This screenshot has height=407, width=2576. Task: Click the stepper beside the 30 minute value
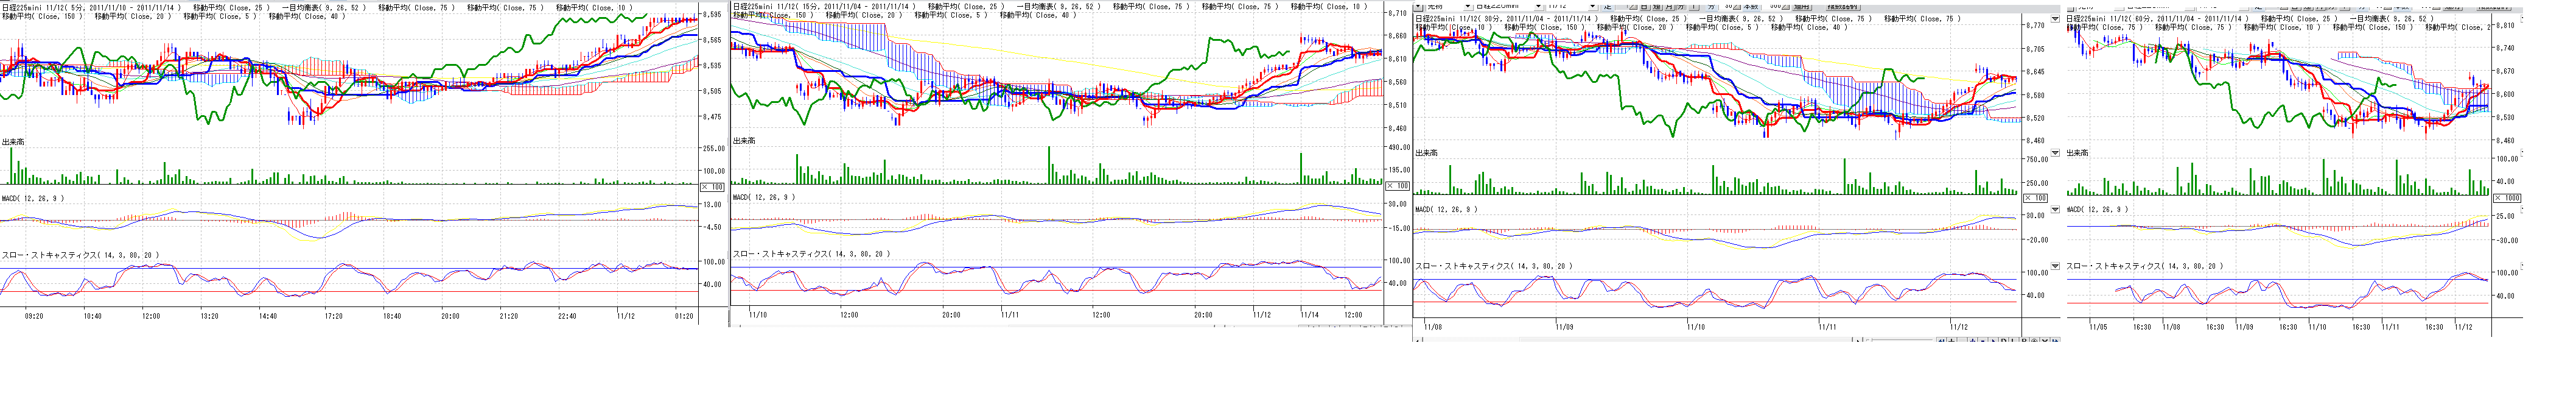[1738, 5]
